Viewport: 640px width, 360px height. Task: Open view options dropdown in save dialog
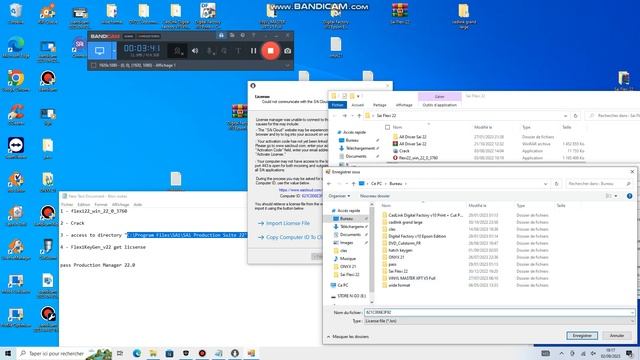pos(616,196)
